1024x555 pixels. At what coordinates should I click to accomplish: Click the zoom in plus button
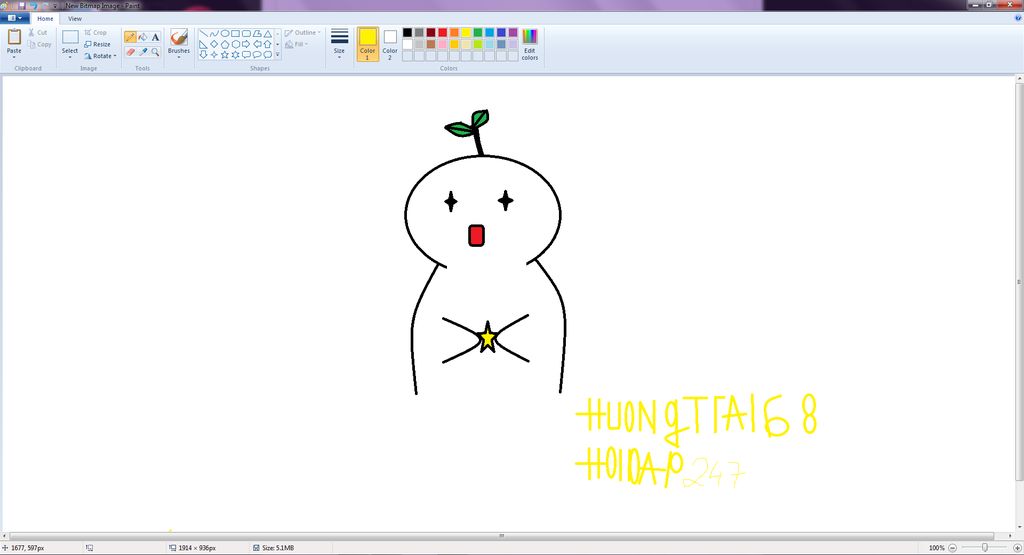[x=1017, y=548]
